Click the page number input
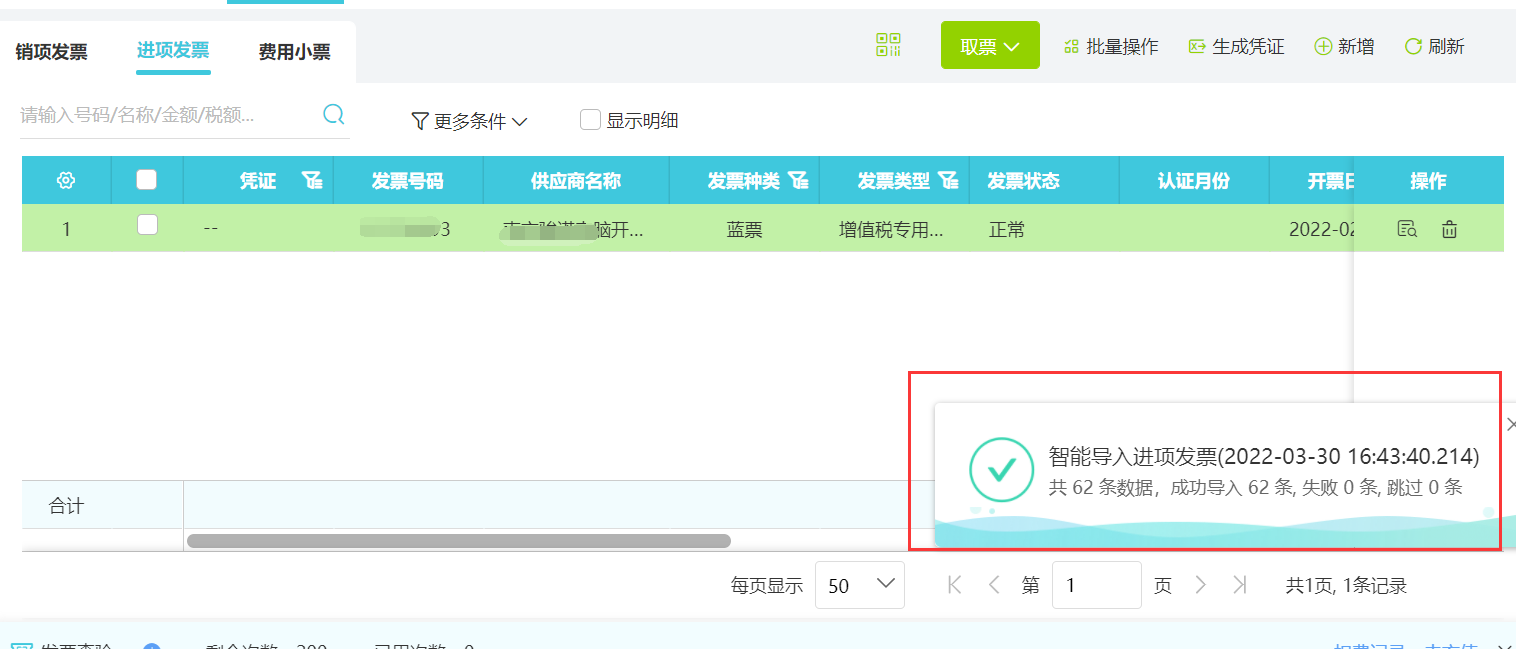Image resolution: width=1516 pixels, height=649 pixels. point(1097,585)
